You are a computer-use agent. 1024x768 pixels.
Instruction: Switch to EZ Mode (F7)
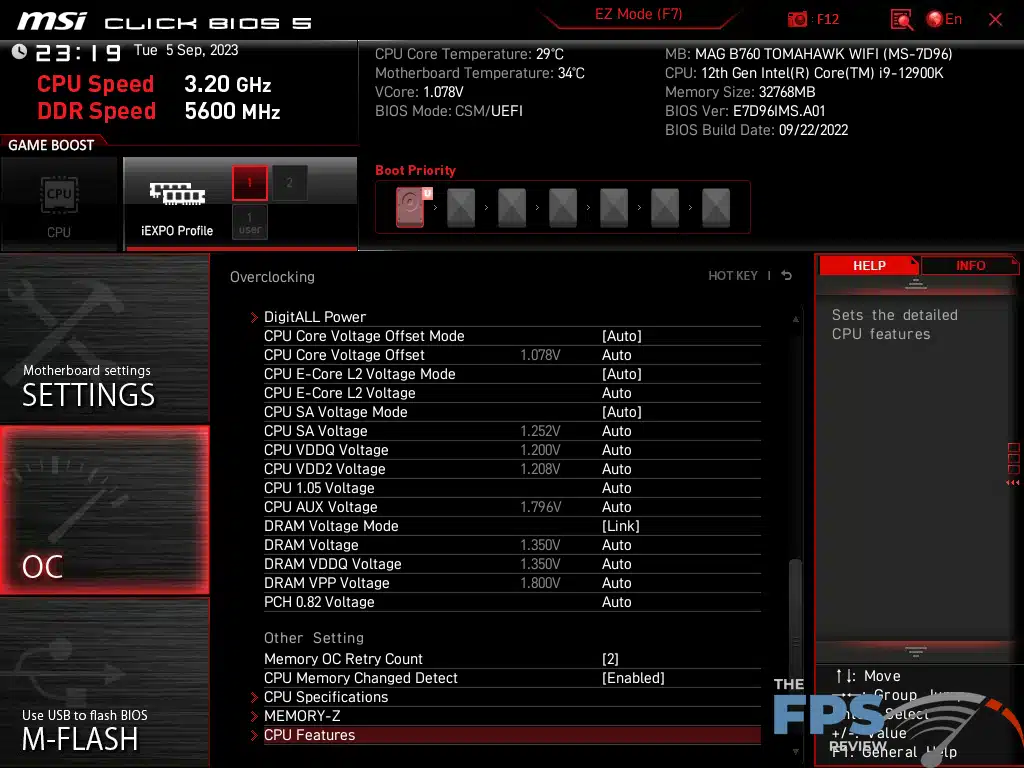coord(638,14)
